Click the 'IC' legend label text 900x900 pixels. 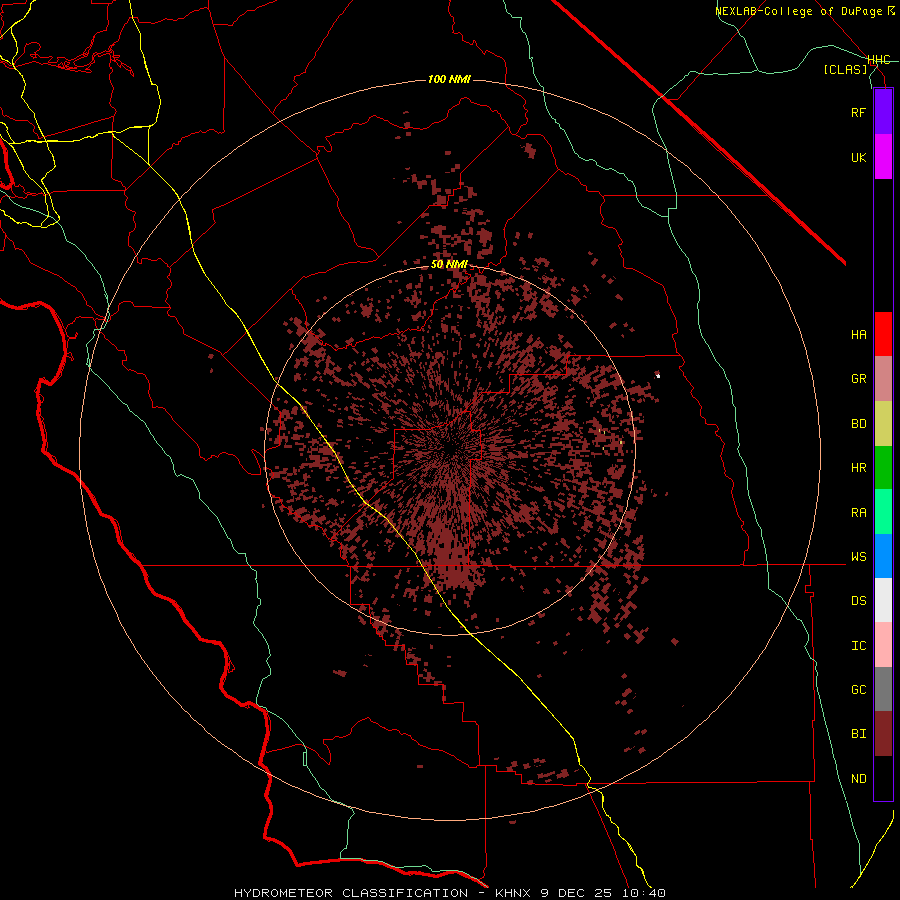point(858,646)
